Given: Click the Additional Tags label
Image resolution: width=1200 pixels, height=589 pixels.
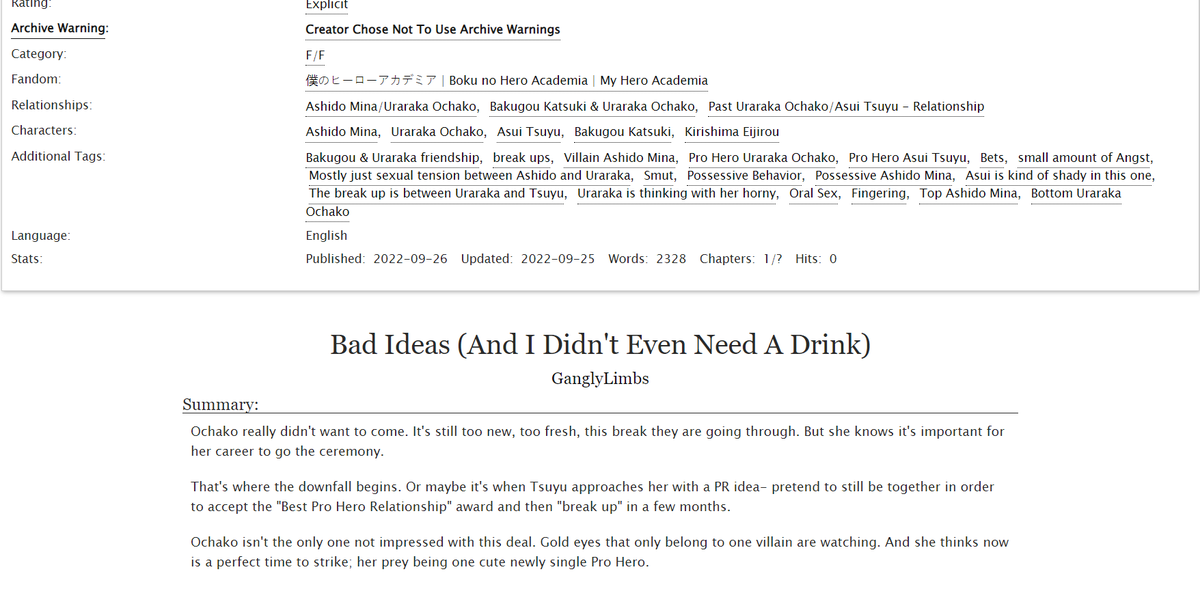Looking at the screenshot, I should pyautogui.click(x=58, y=157).
